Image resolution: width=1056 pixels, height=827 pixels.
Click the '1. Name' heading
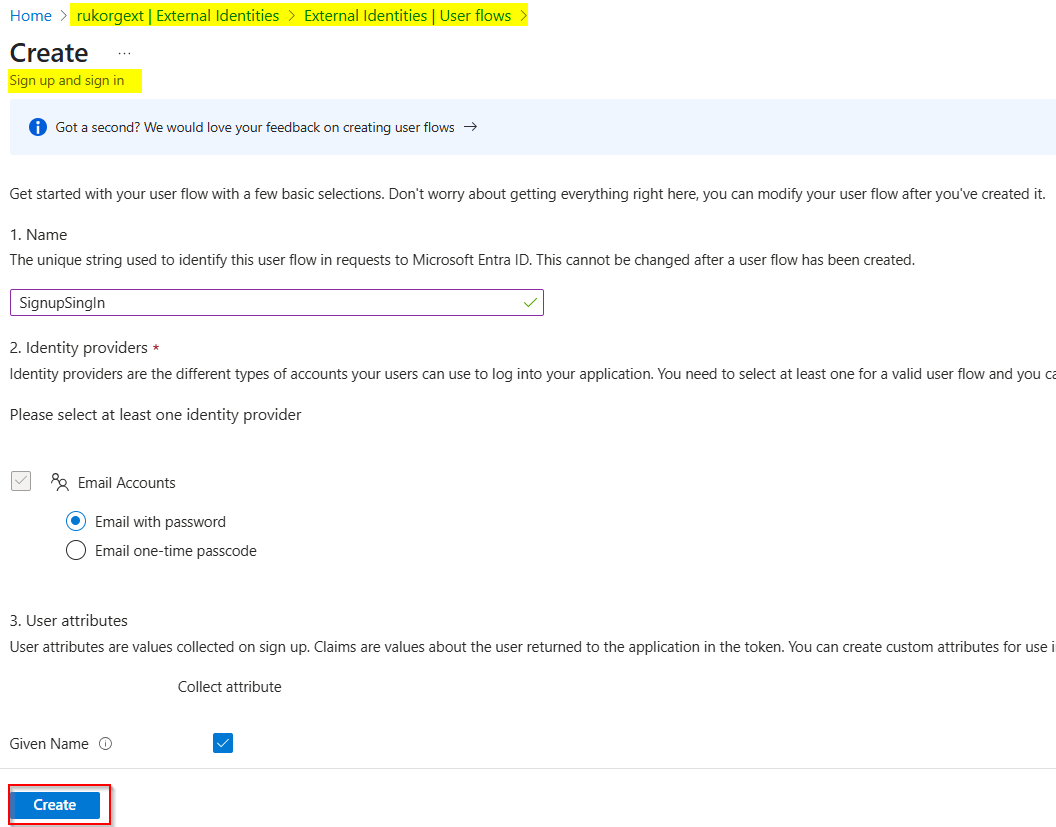pyautogui.click(x=38, y=234)
